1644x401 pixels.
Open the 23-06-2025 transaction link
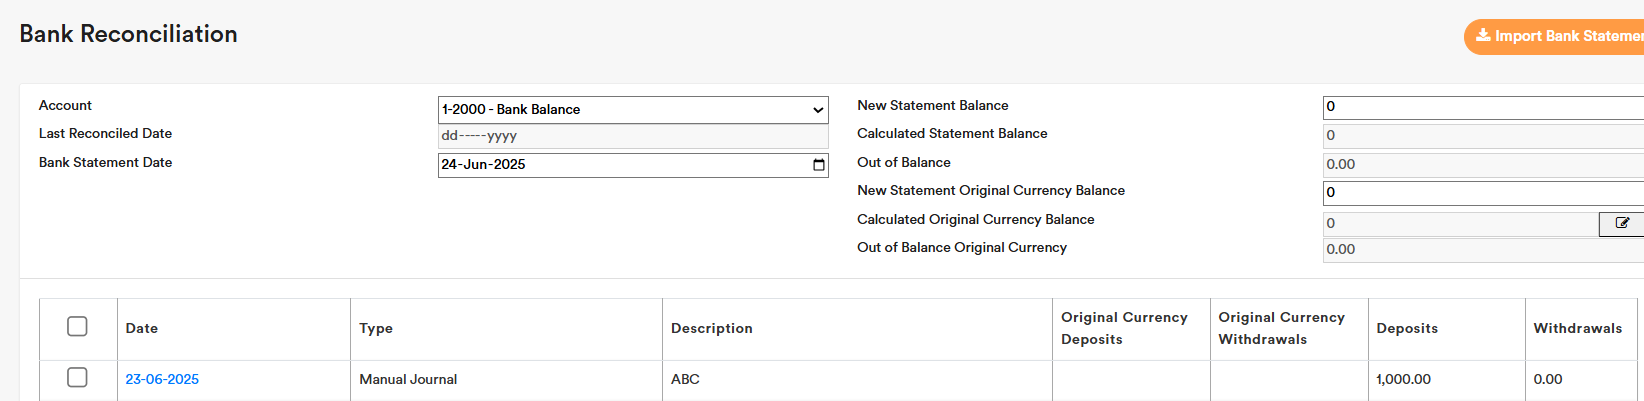click(x=162, y=380)
